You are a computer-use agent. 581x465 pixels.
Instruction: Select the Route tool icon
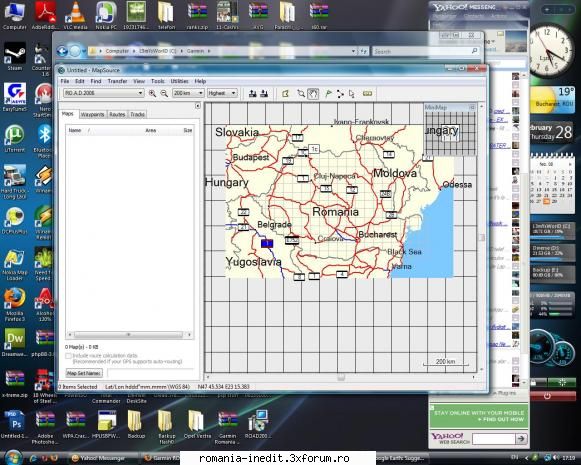tap(340, 93)
